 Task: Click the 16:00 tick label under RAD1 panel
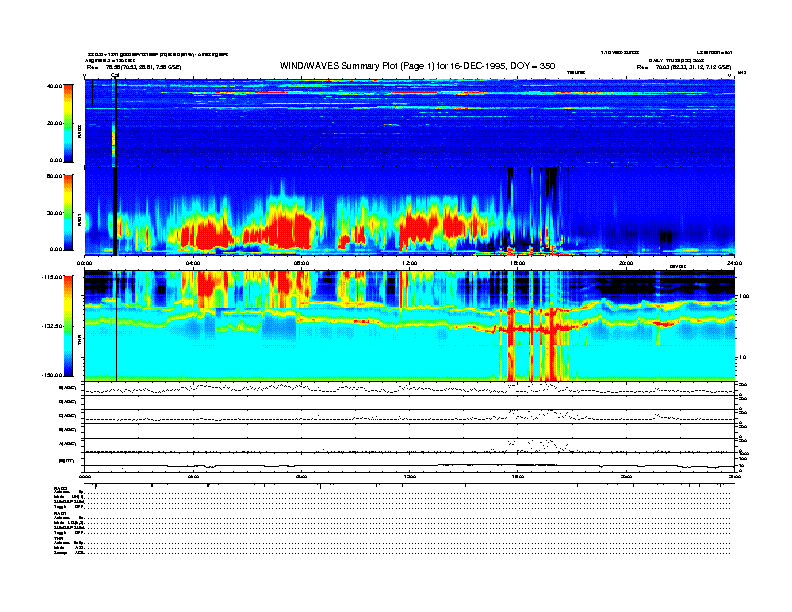point(518,263)
